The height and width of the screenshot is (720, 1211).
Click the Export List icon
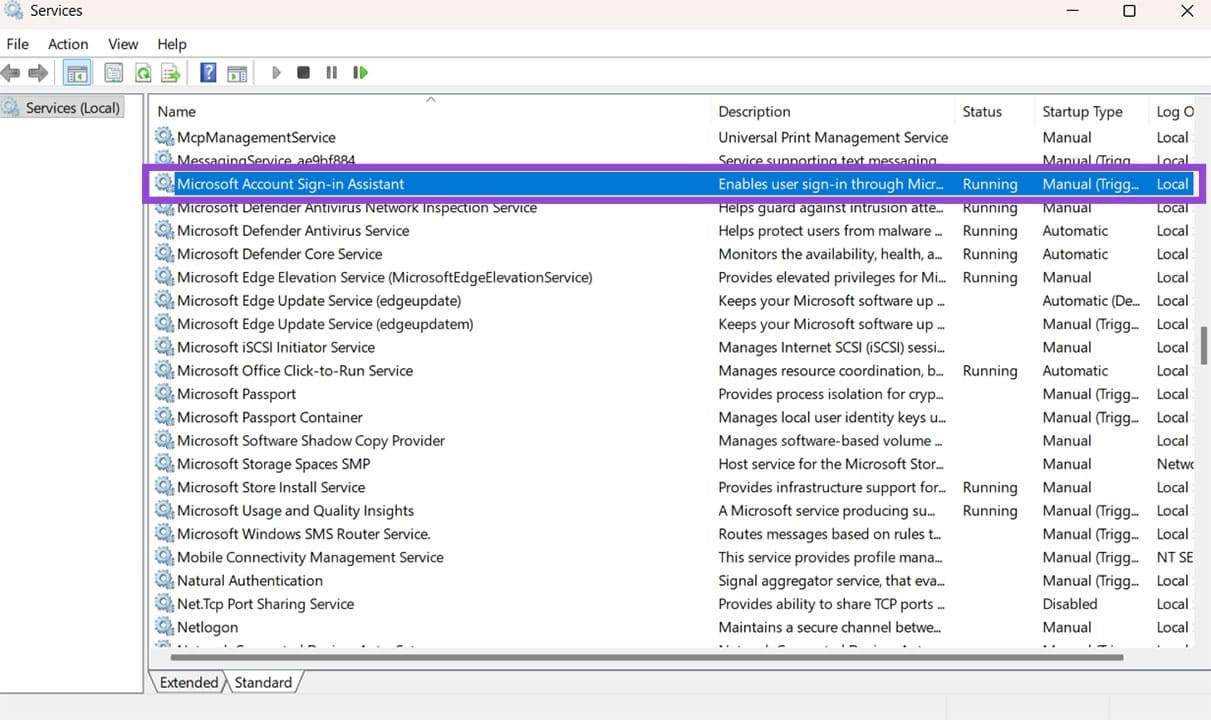(x=170, y=72)
